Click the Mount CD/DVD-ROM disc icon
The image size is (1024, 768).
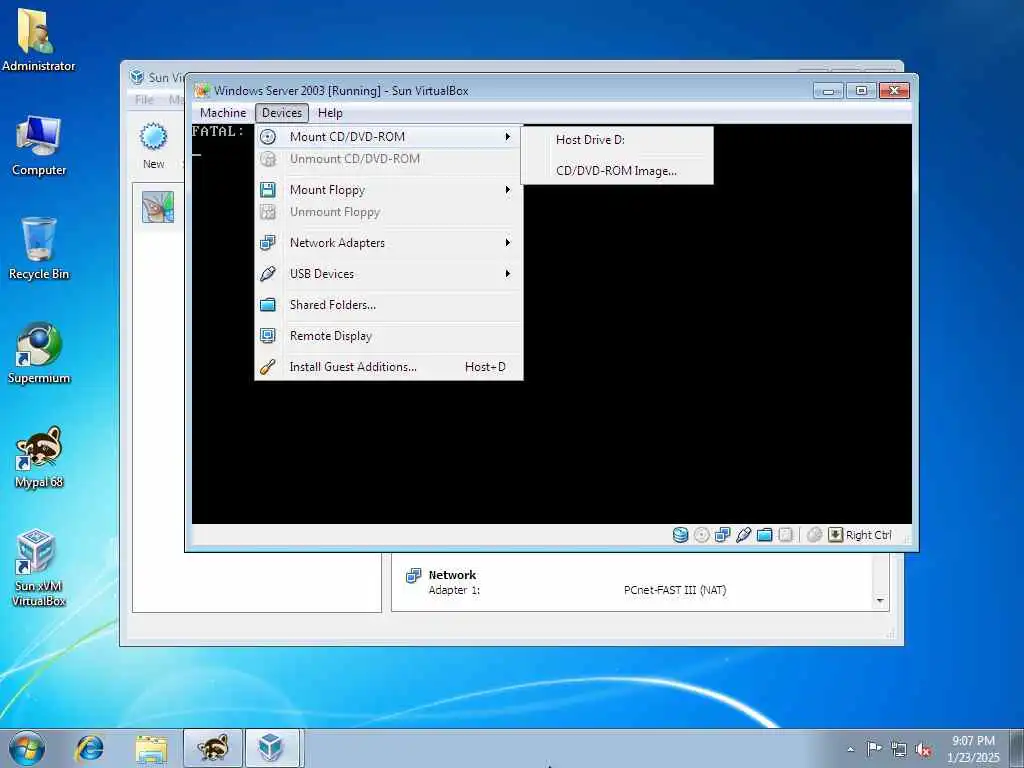(x=268, y=137)
